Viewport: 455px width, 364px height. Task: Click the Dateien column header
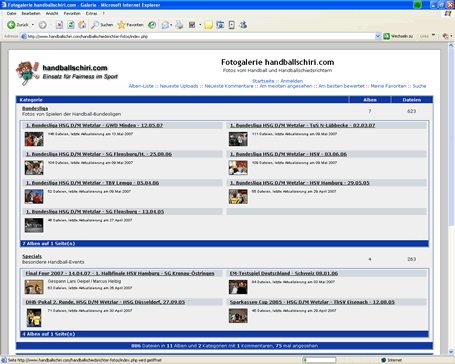tap(412, 100)
